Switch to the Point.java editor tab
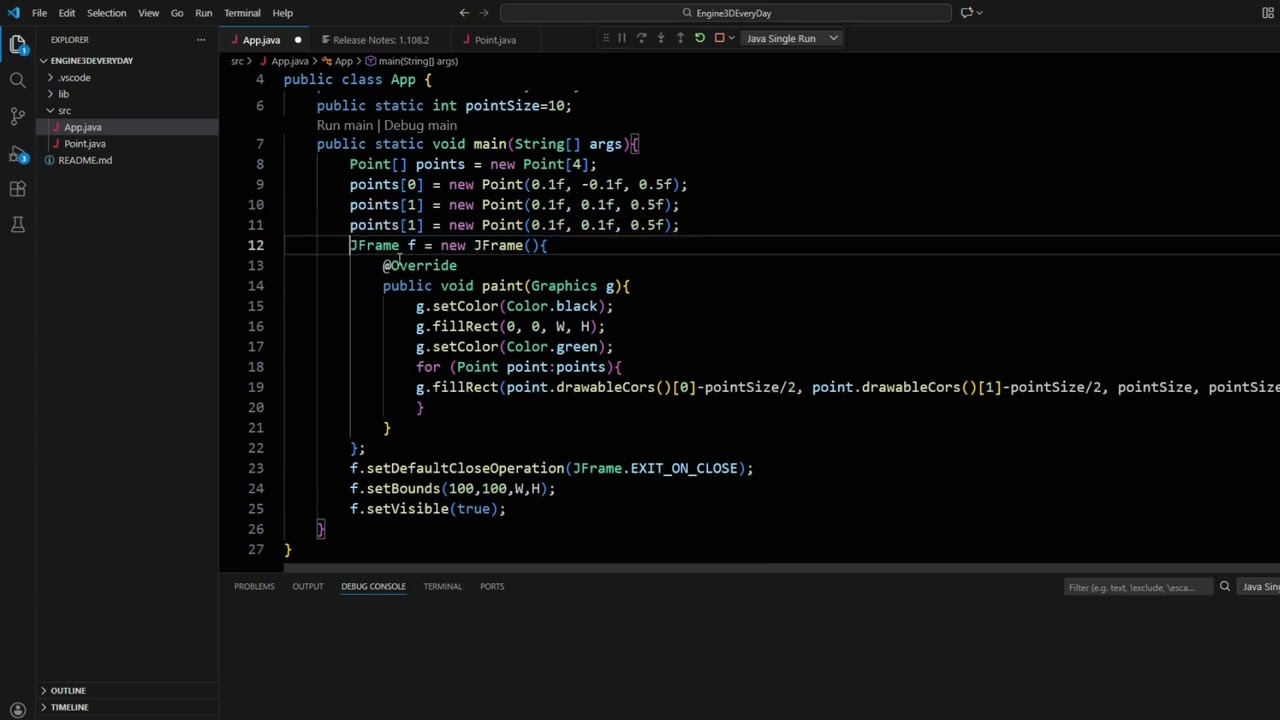The height and width of the screenshot is (720, 1280). pyautogui.click(x=495, y=40)
